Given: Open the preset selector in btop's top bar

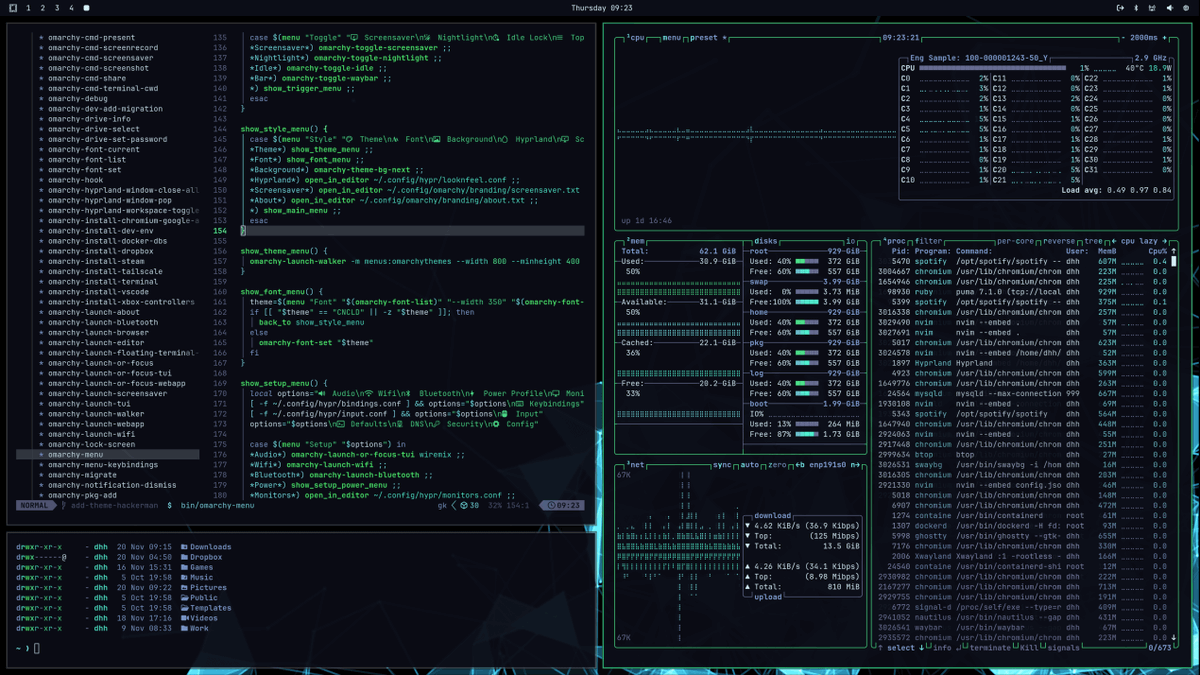Looking at the screenshot, I should [x=704, y=39].
